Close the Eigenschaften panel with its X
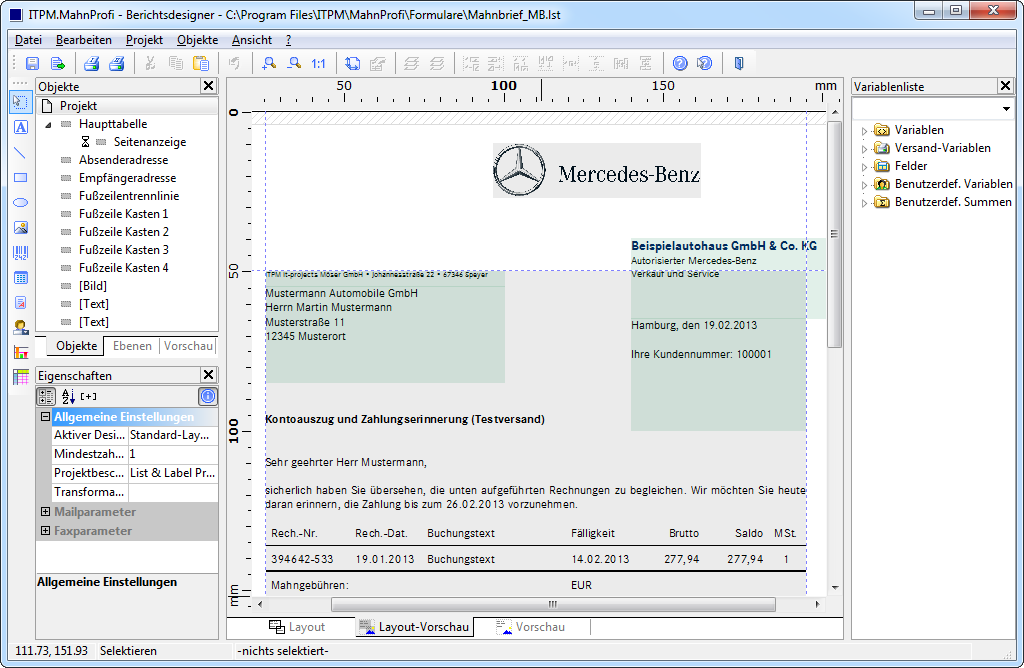Viewport: 1024px width, 668px height. (x=208, y=375)
